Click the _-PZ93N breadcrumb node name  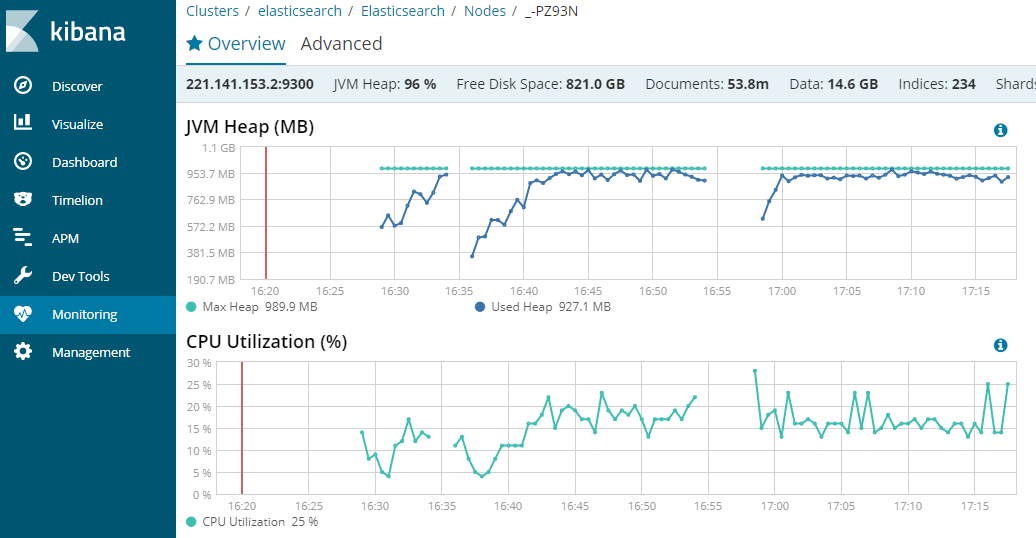pos(551,11)
